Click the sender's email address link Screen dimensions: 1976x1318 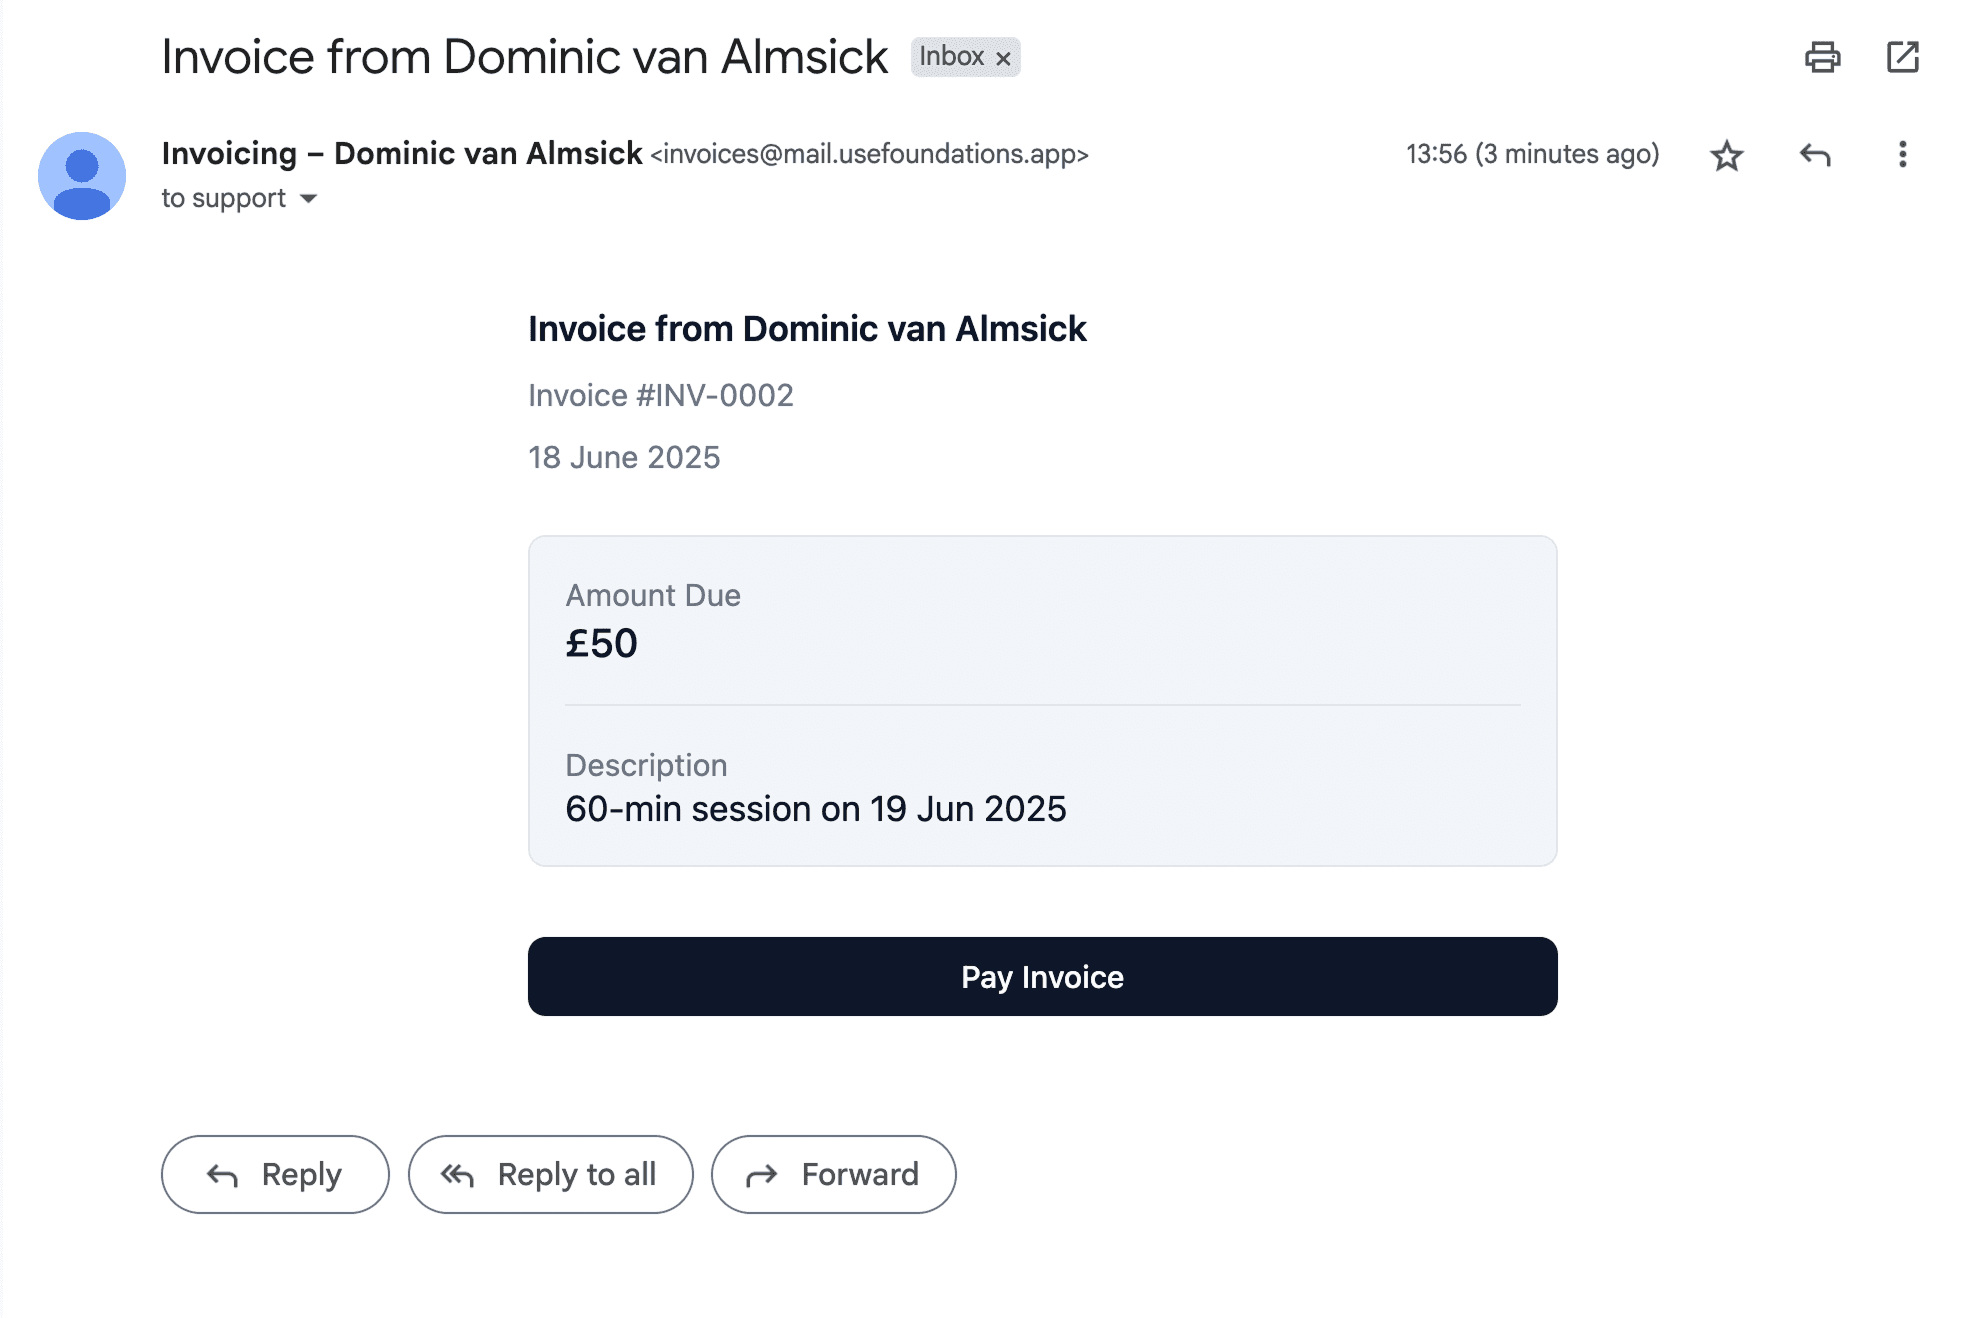click(x=868, y=155)
